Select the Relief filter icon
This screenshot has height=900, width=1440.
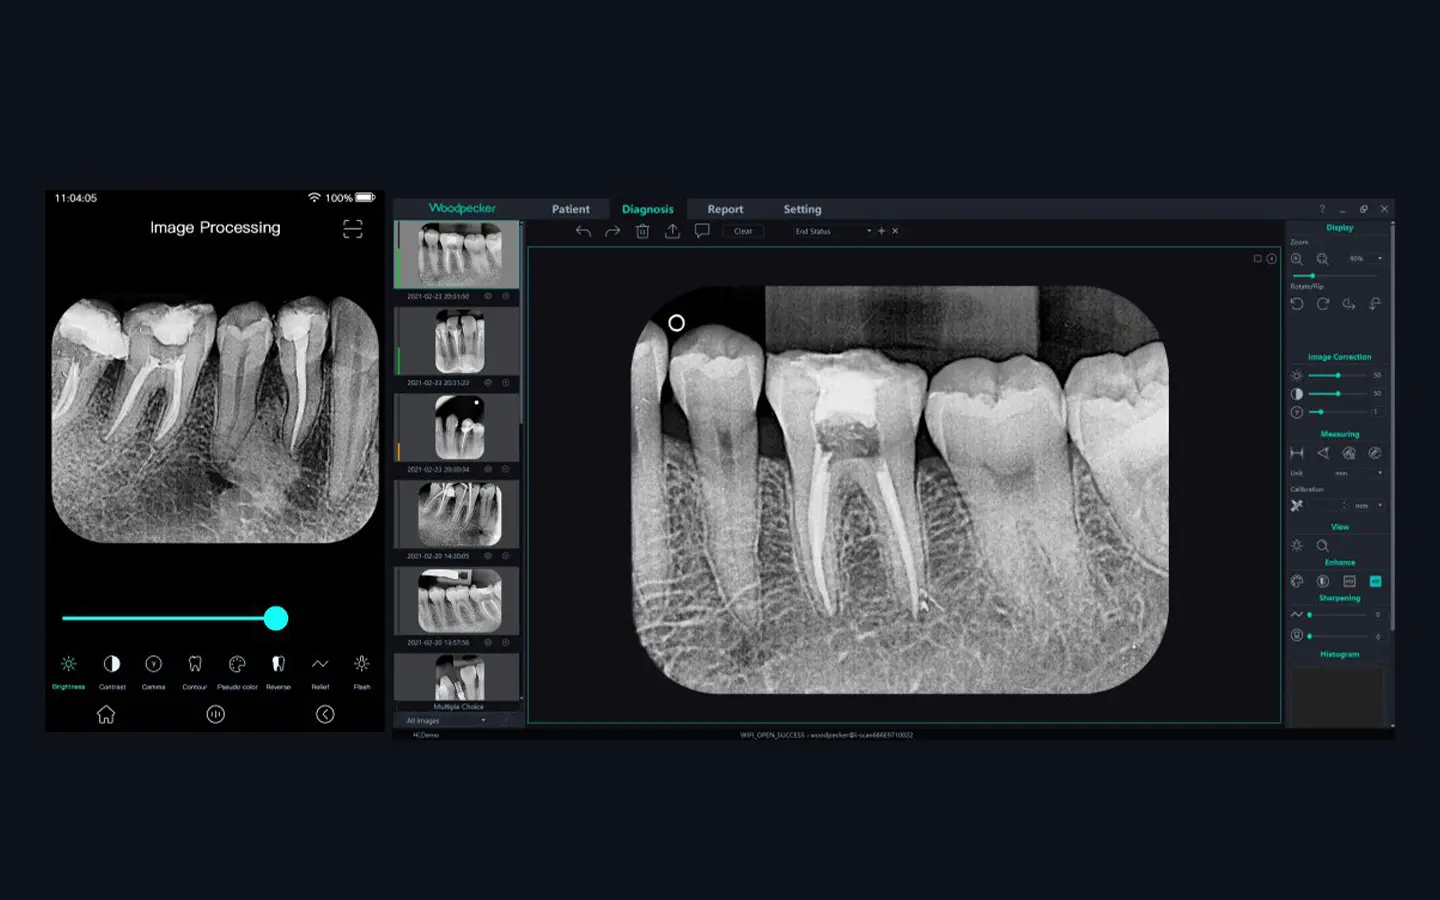(320, 664)
